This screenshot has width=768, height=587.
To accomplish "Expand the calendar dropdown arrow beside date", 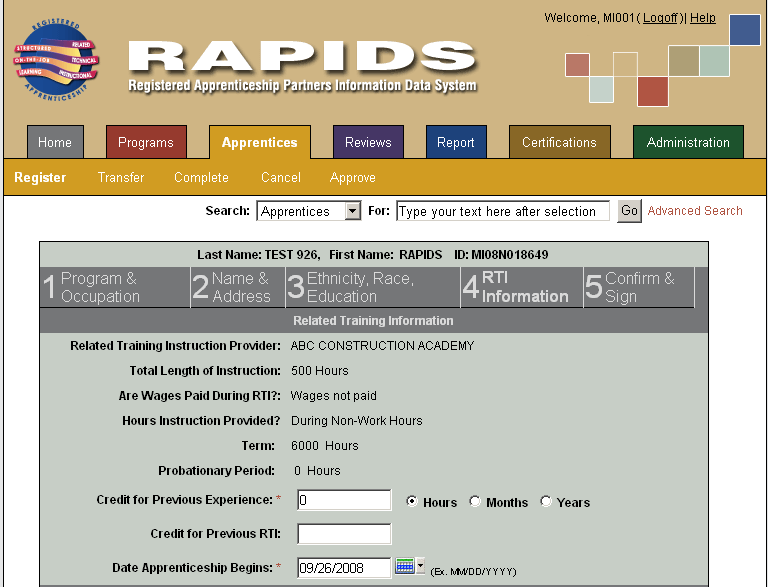I will click(420, 565).
